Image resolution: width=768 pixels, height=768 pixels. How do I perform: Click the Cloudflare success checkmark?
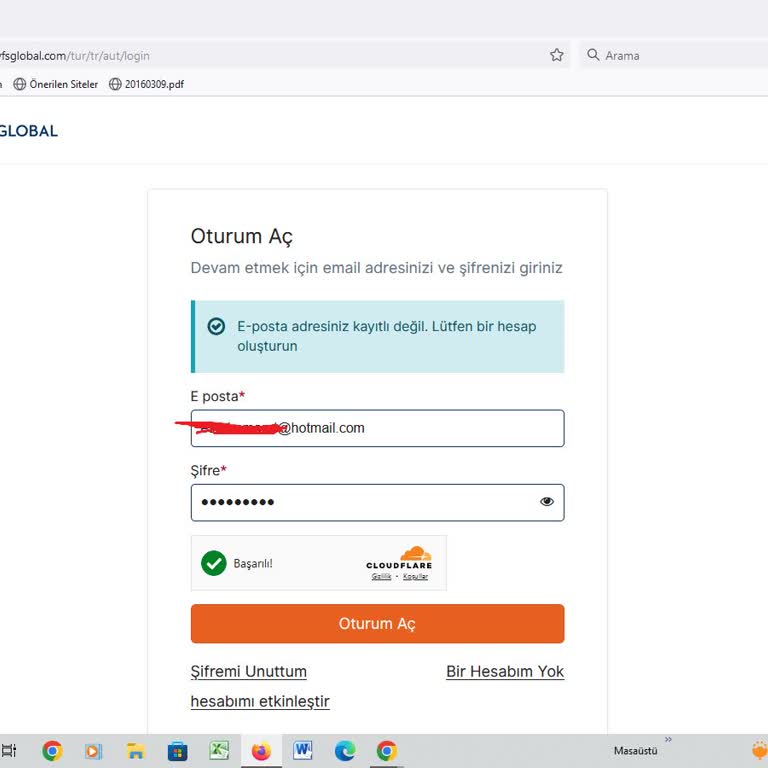[x=214, y=563]
